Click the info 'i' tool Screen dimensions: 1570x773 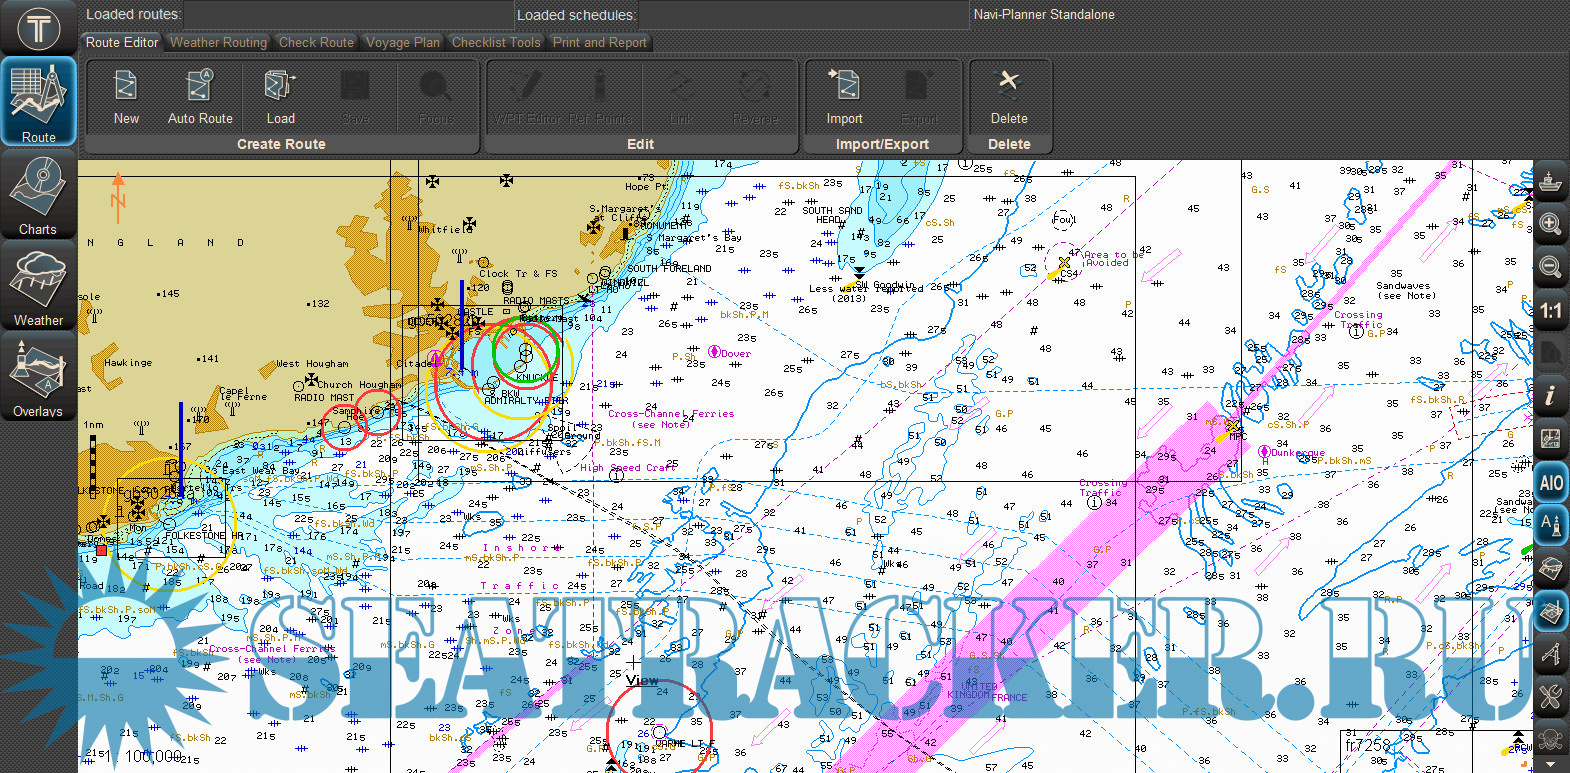coord(1550,395)
